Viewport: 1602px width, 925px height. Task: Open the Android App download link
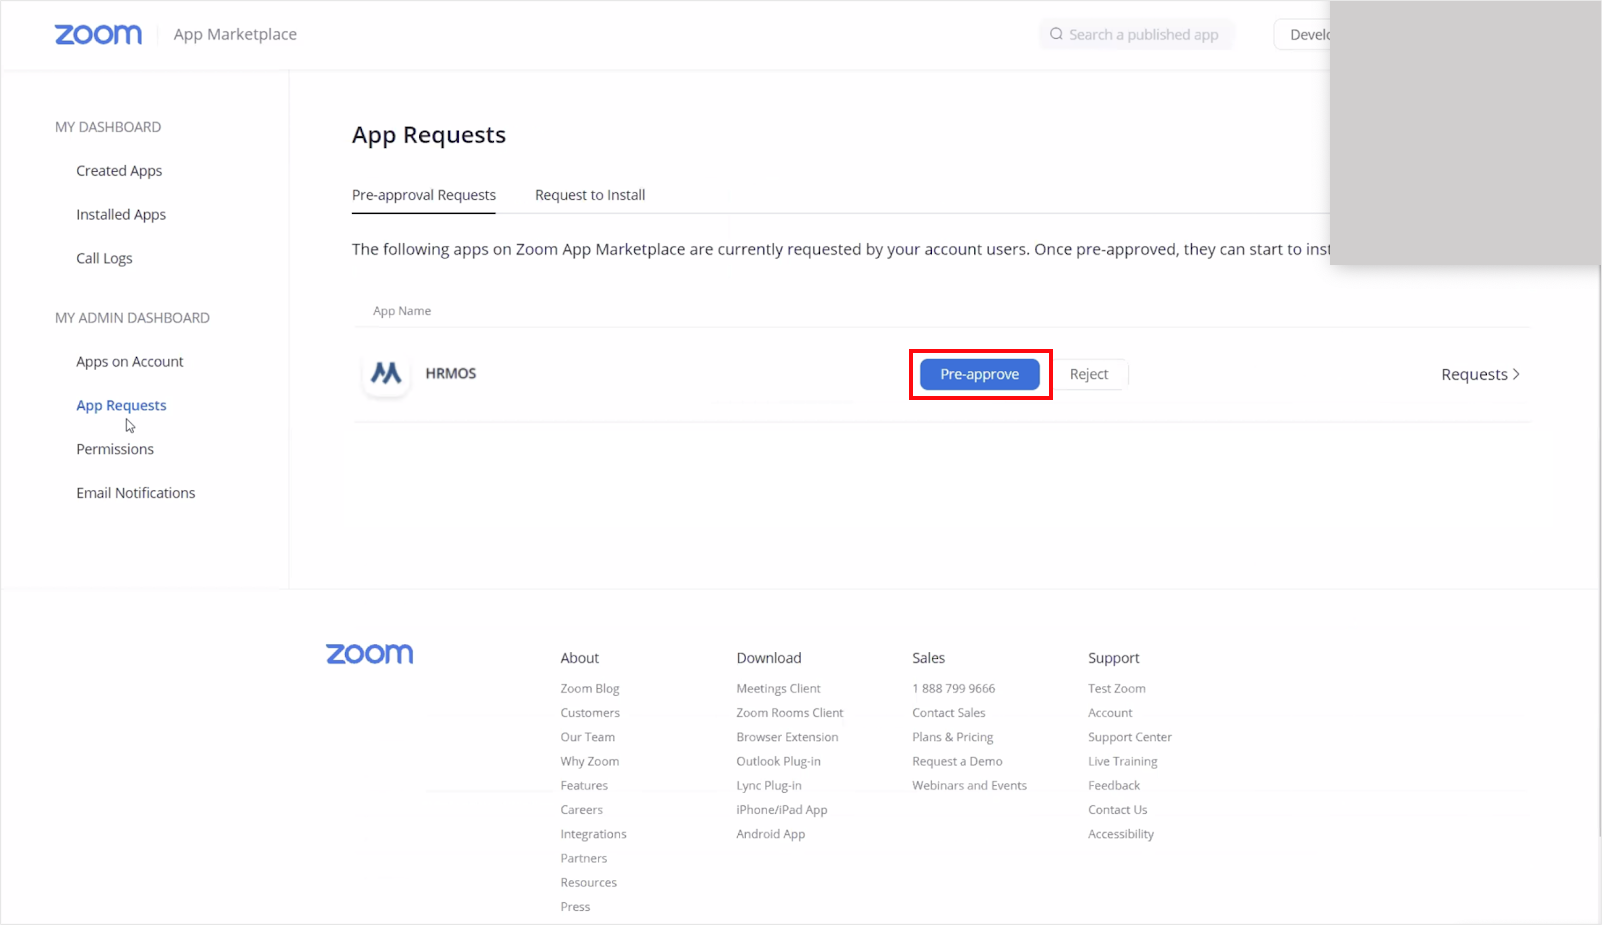pos(770,834)
